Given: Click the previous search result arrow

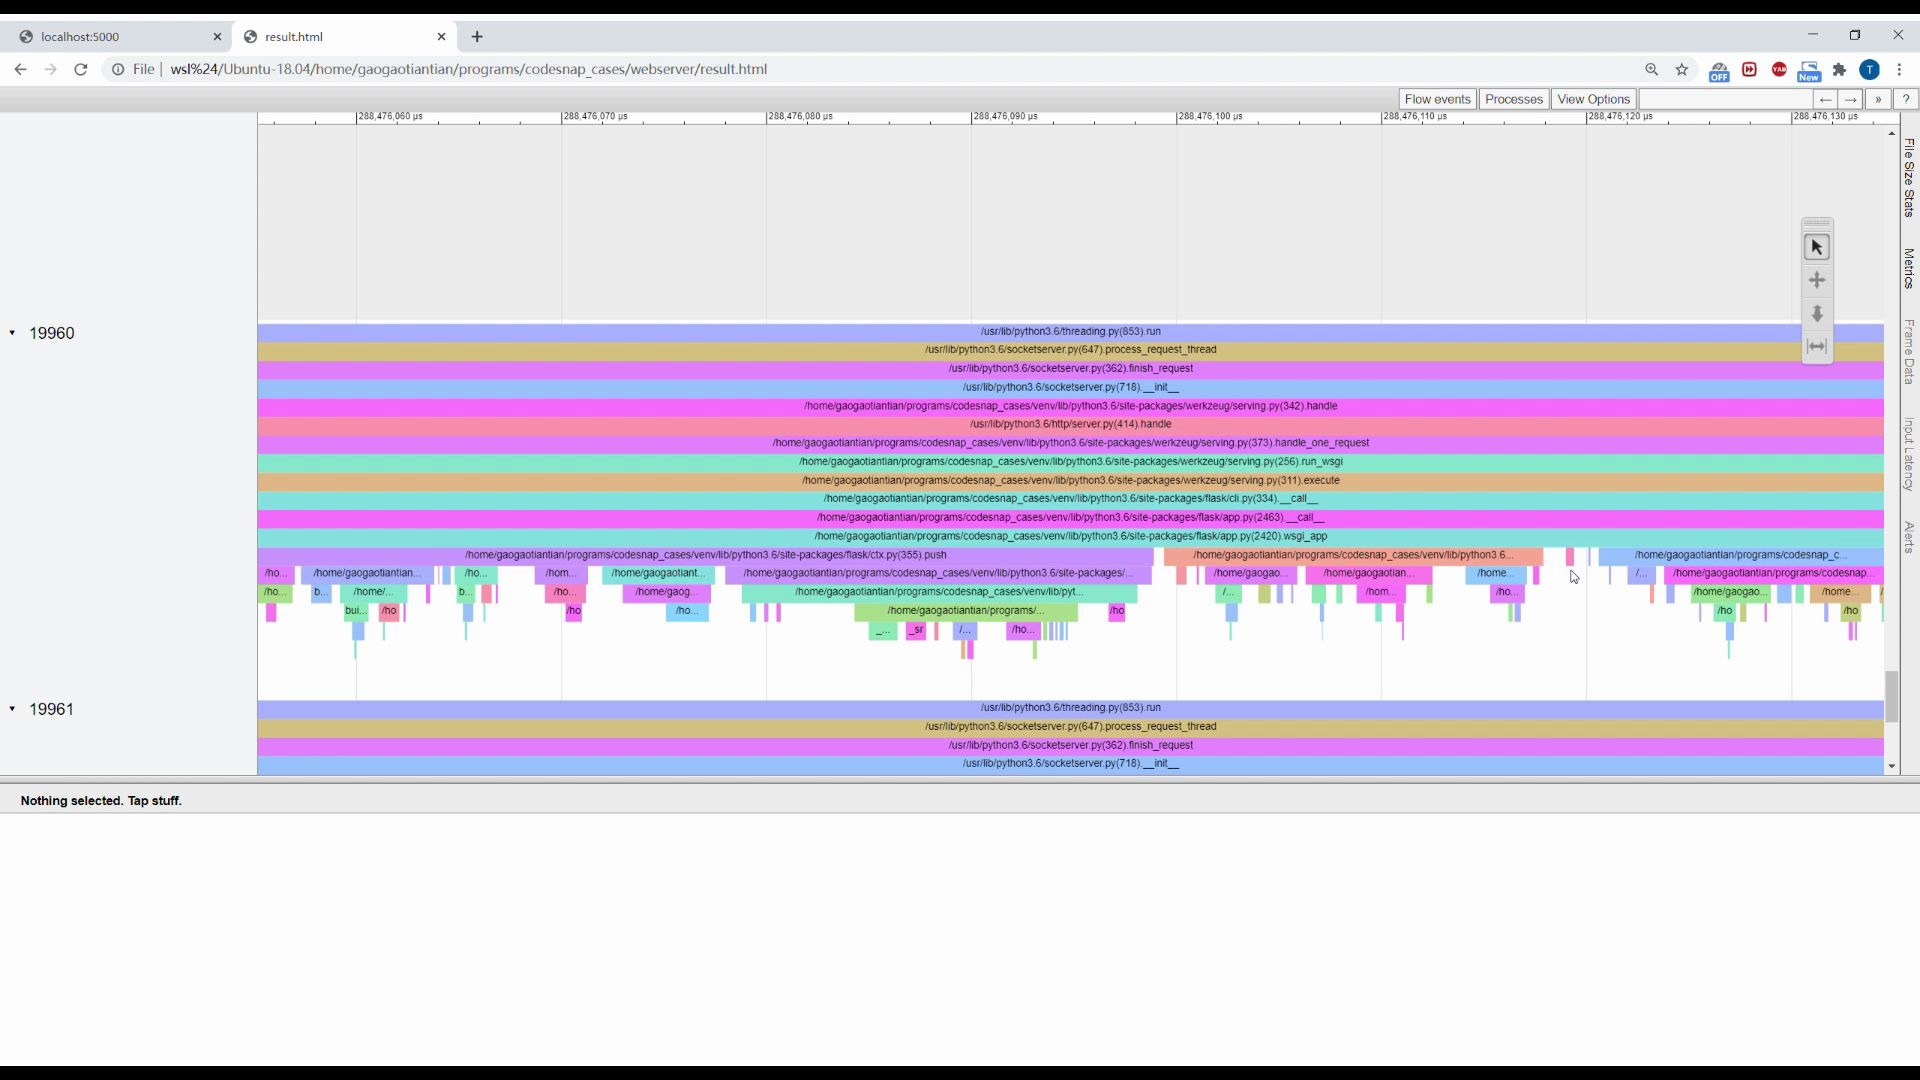Looking at the screenshot, I should (1825, 99).
